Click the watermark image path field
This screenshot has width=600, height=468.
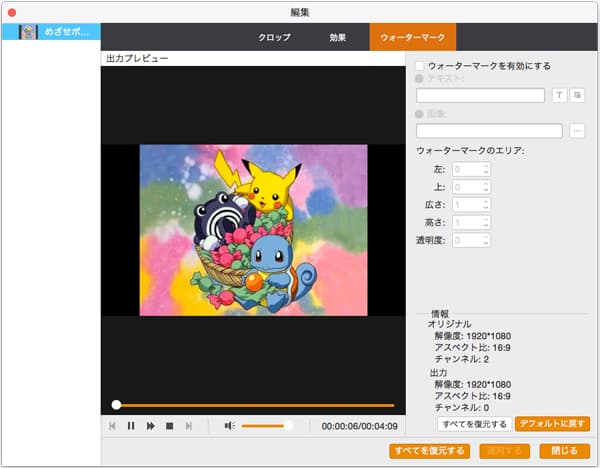click(x=489, y=131)
